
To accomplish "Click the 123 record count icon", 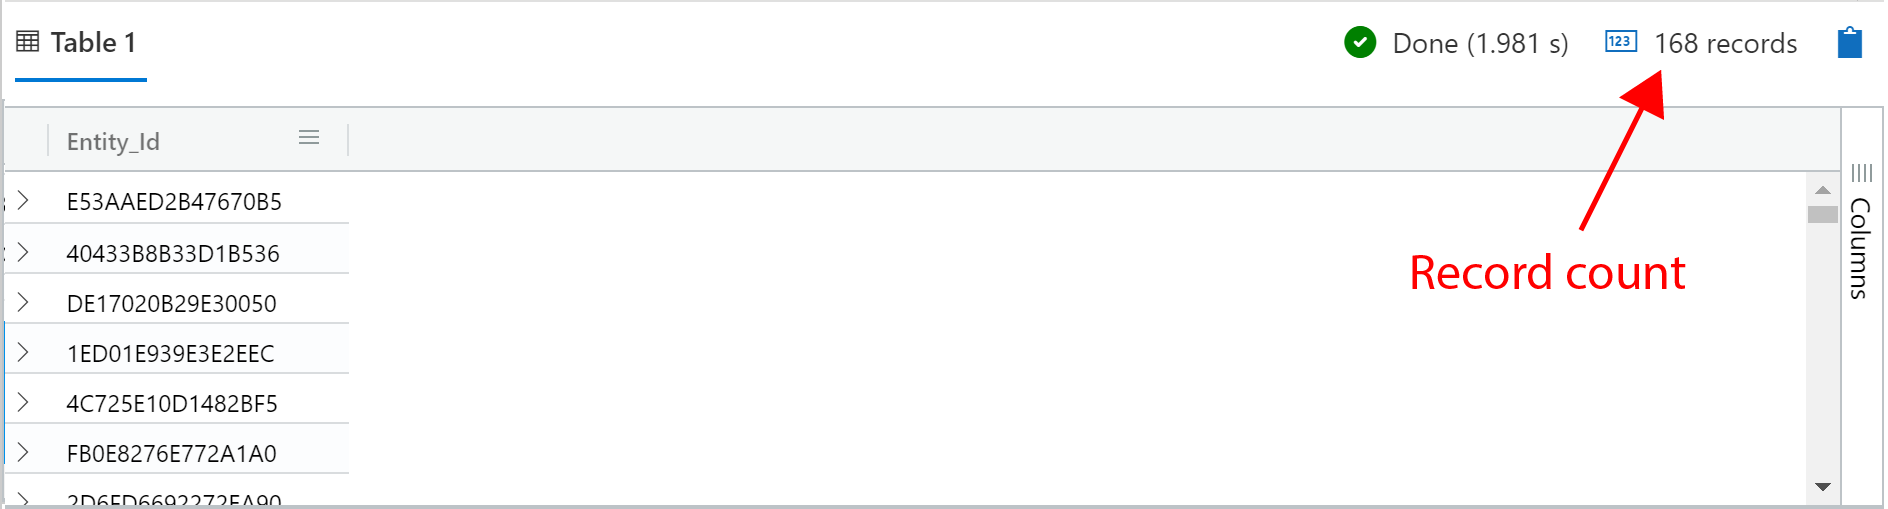I will tap(1620, 42).
